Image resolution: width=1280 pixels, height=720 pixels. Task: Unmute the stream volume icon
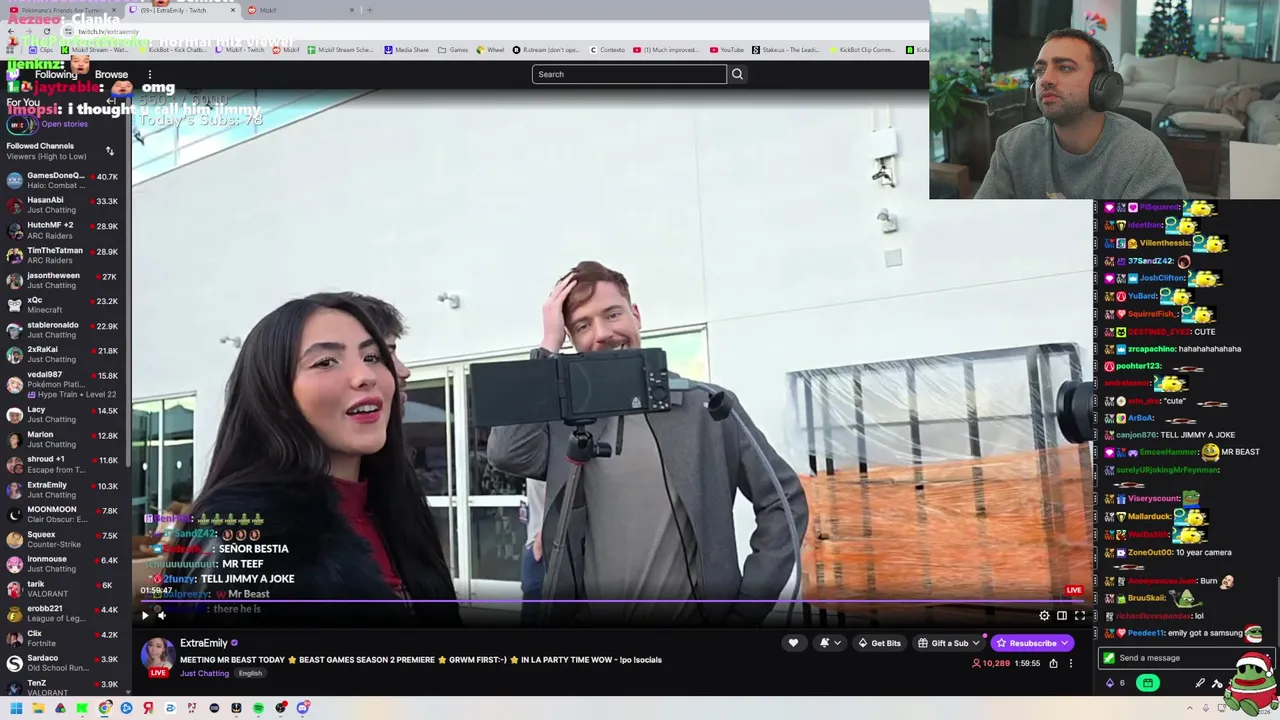click(162, 616)
